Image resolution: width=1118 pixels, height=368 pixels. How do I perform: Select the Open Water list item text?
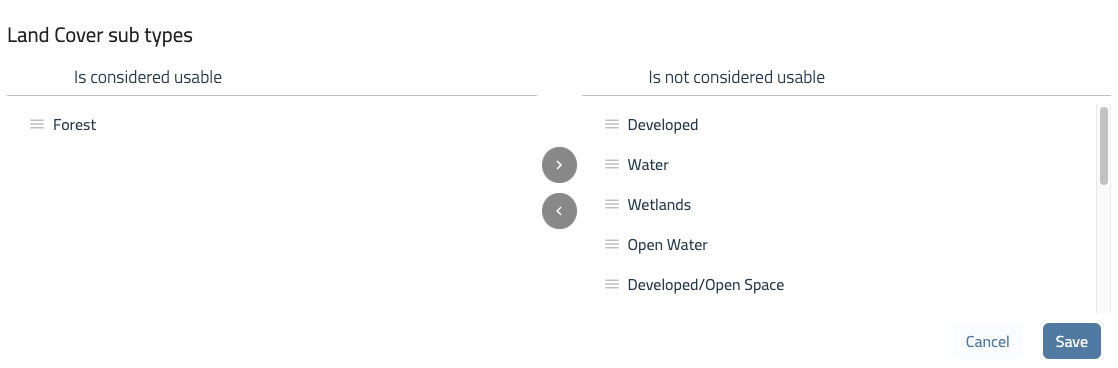click(667, 245)
